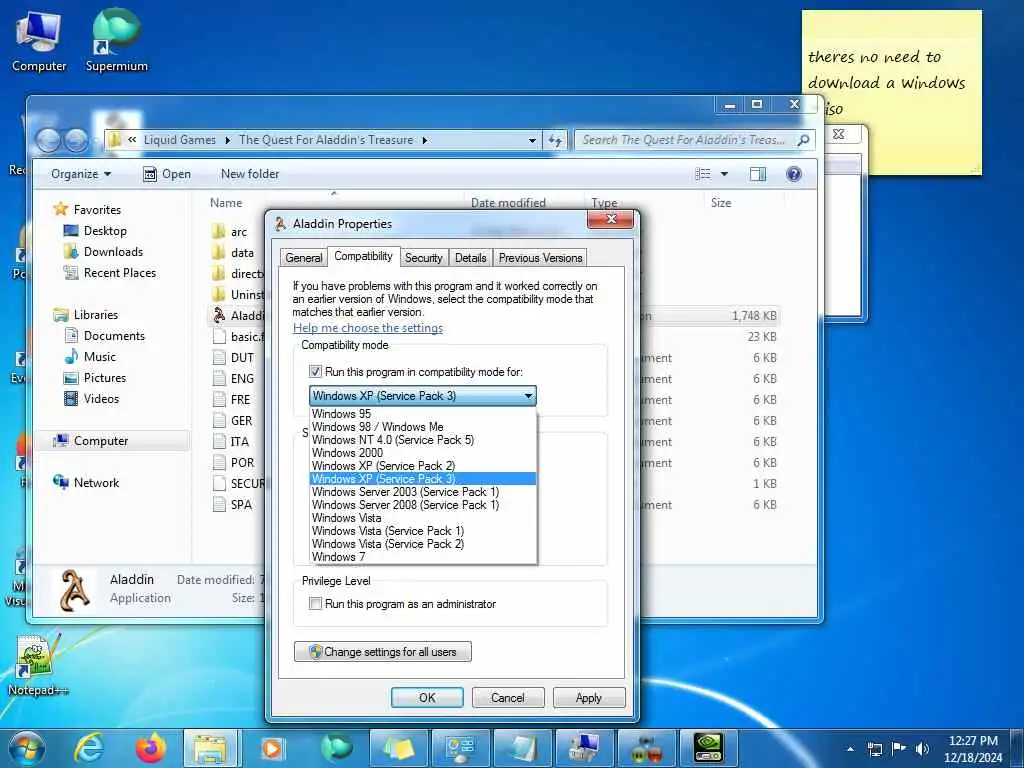Viewport: 1024px width, 768px height.
Task: Select Downloads in Favorites
Action: tap(104, 251)
